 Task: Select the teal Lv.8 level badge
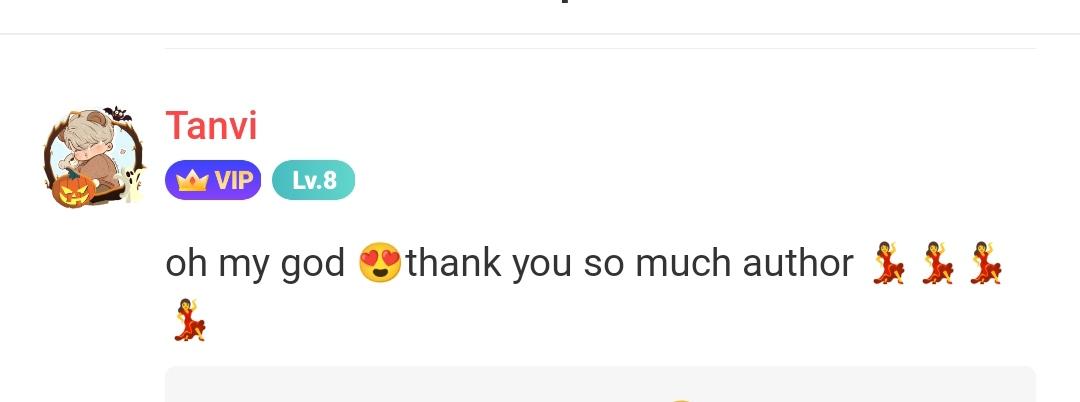point(313,180)
